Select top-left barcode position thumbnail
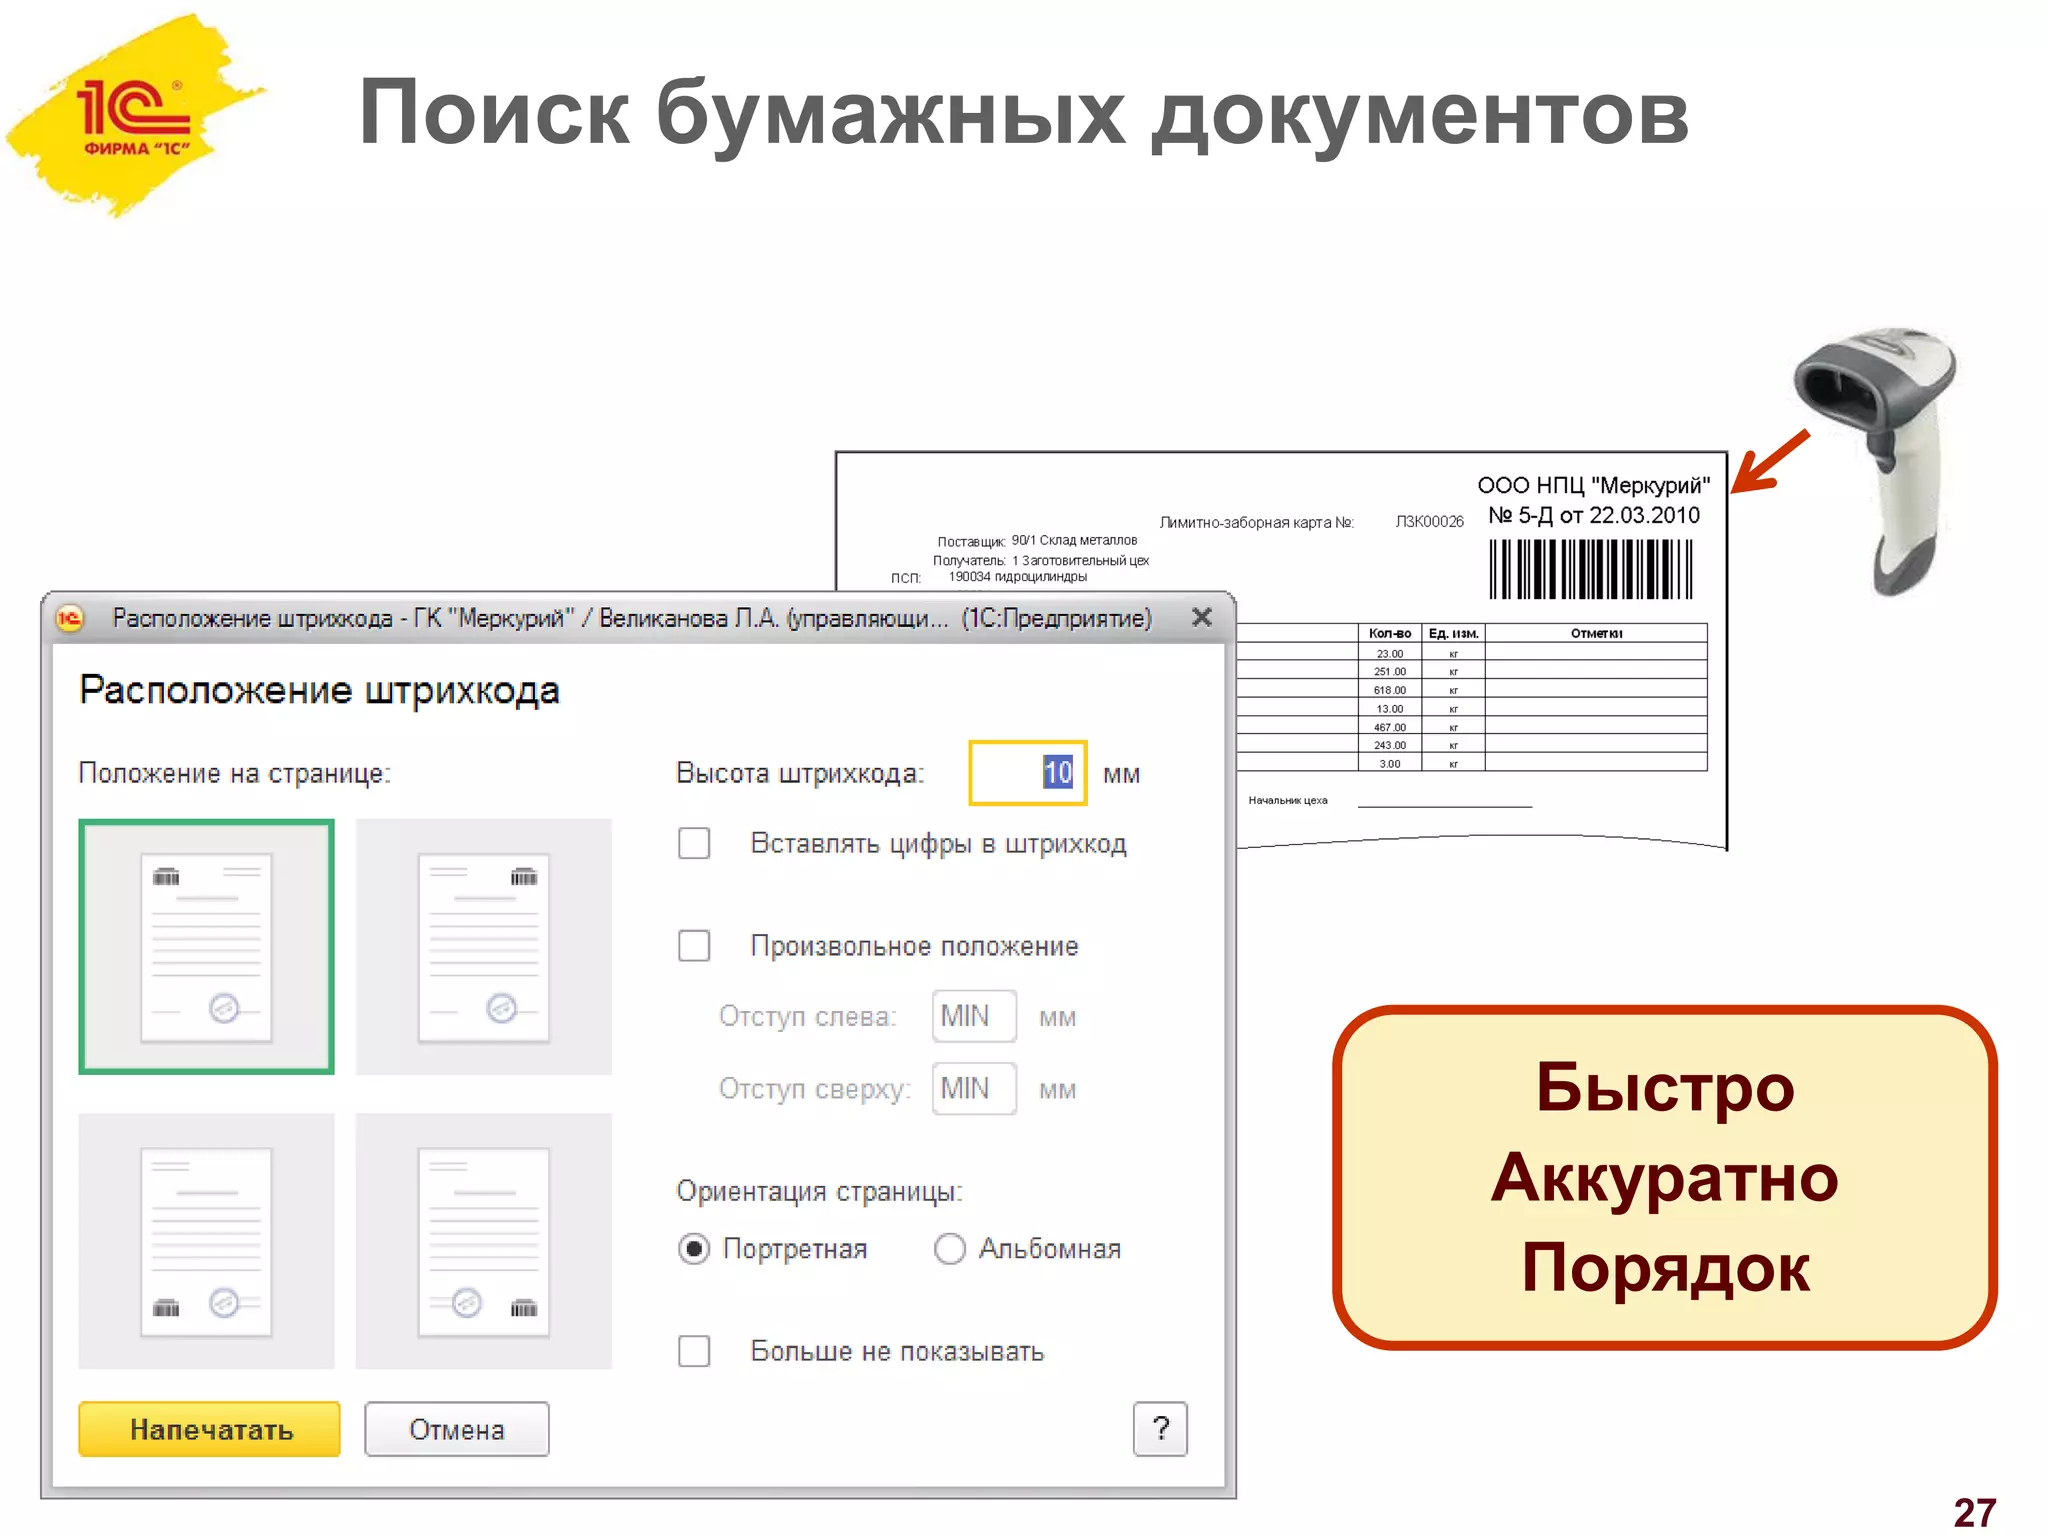Image resolution: width=2048 pixels, height=1536 pixels. tap(206, 946)
